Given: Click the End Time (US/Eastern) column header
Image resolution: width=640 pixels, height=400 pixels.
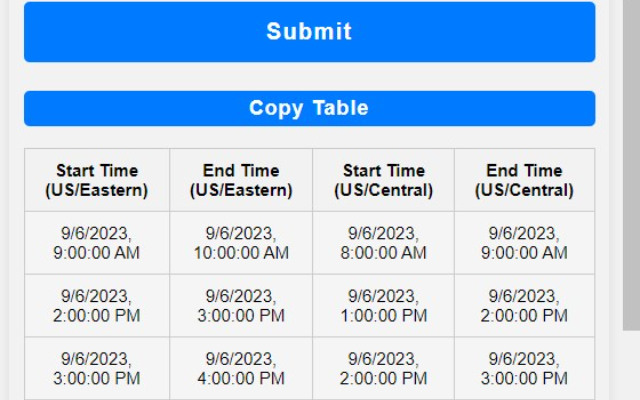Looking at the screenshot, I should point(241,180).
